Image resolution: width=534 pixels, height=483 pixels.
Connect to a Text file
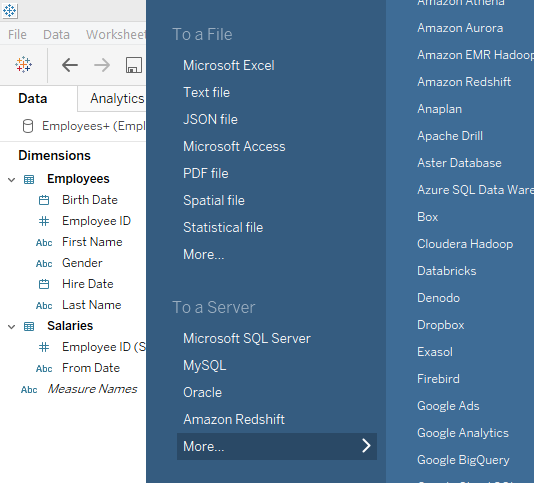pyautogui.click(x=206, y=92)
